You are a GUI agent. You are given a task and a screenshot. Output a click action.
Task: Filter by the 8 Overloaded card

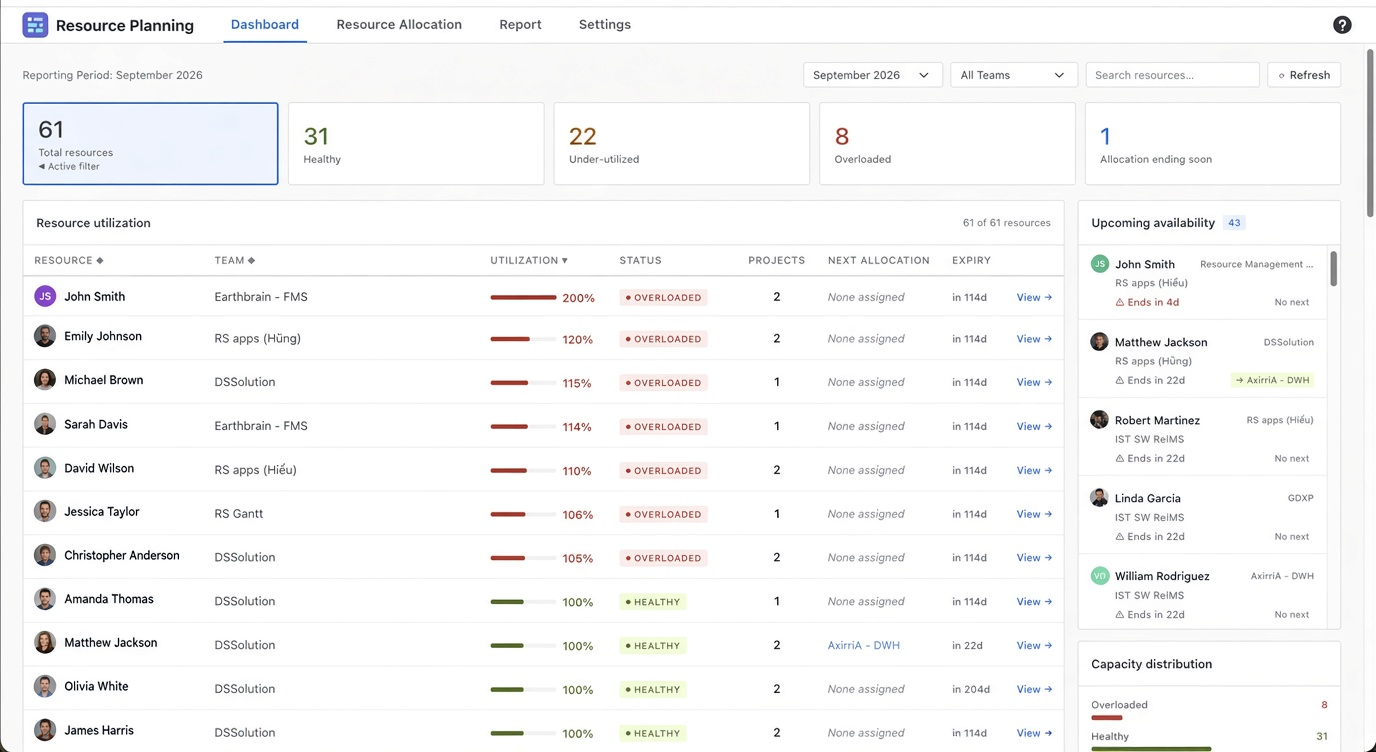tap(947, 144)
